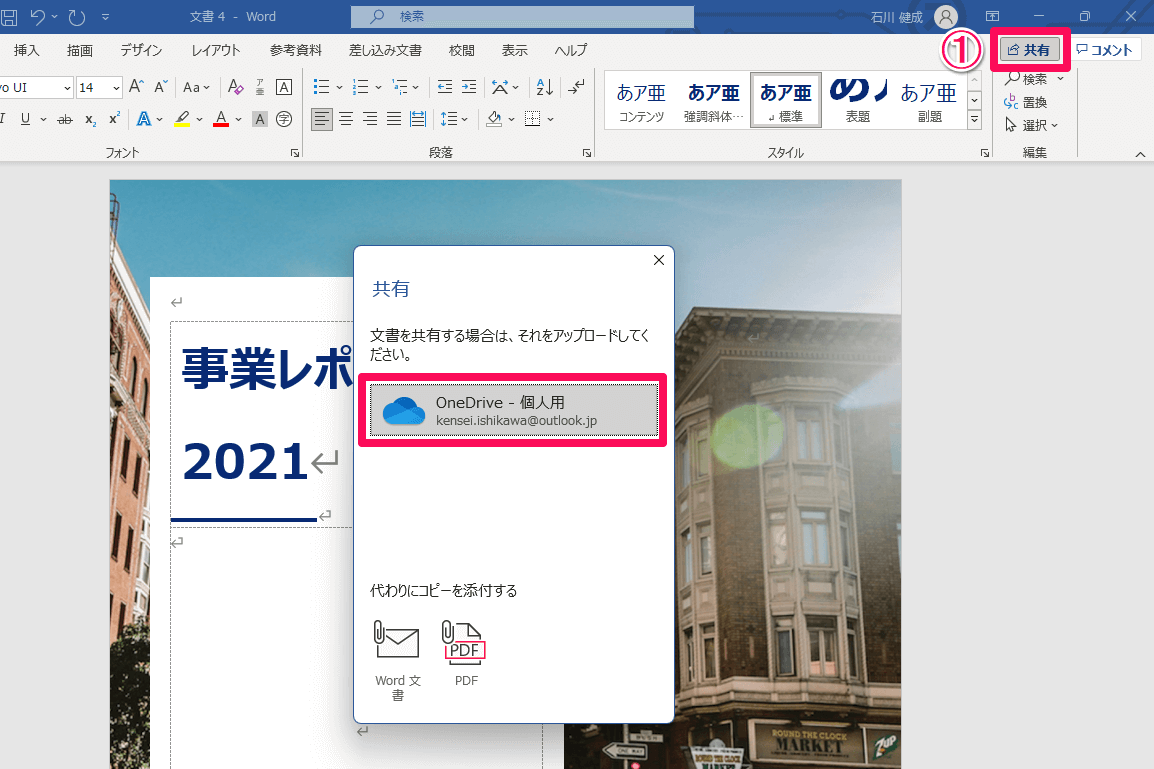Apply the red font color swatch

[x=219, y=119]
